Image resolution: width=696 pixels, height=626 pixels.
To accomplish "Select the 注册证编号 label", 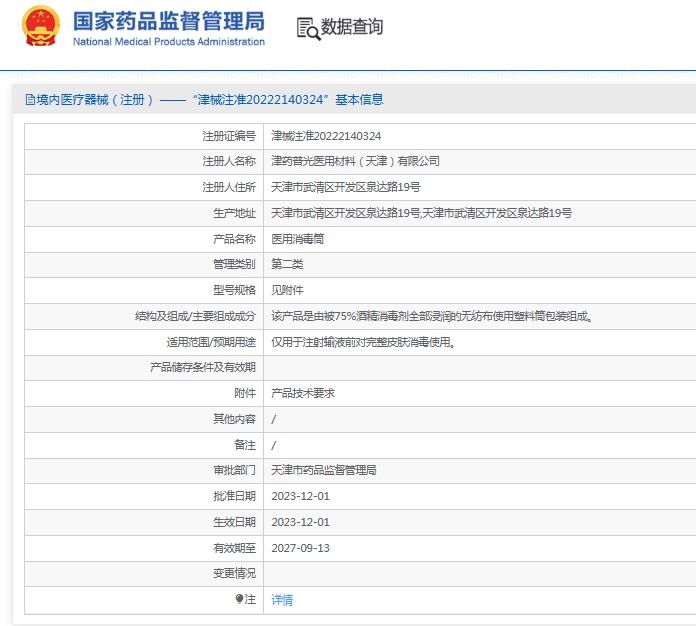I will (x=229, y=136).
